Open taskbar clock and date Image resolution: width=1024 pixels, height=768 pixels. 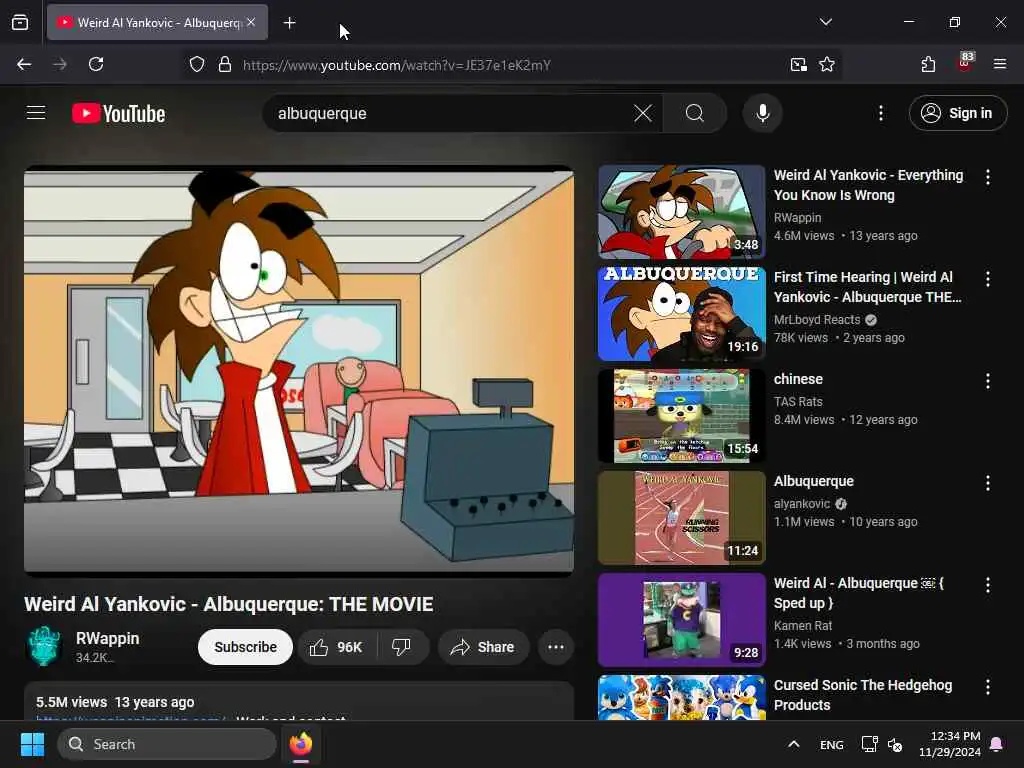coord(950,744)
